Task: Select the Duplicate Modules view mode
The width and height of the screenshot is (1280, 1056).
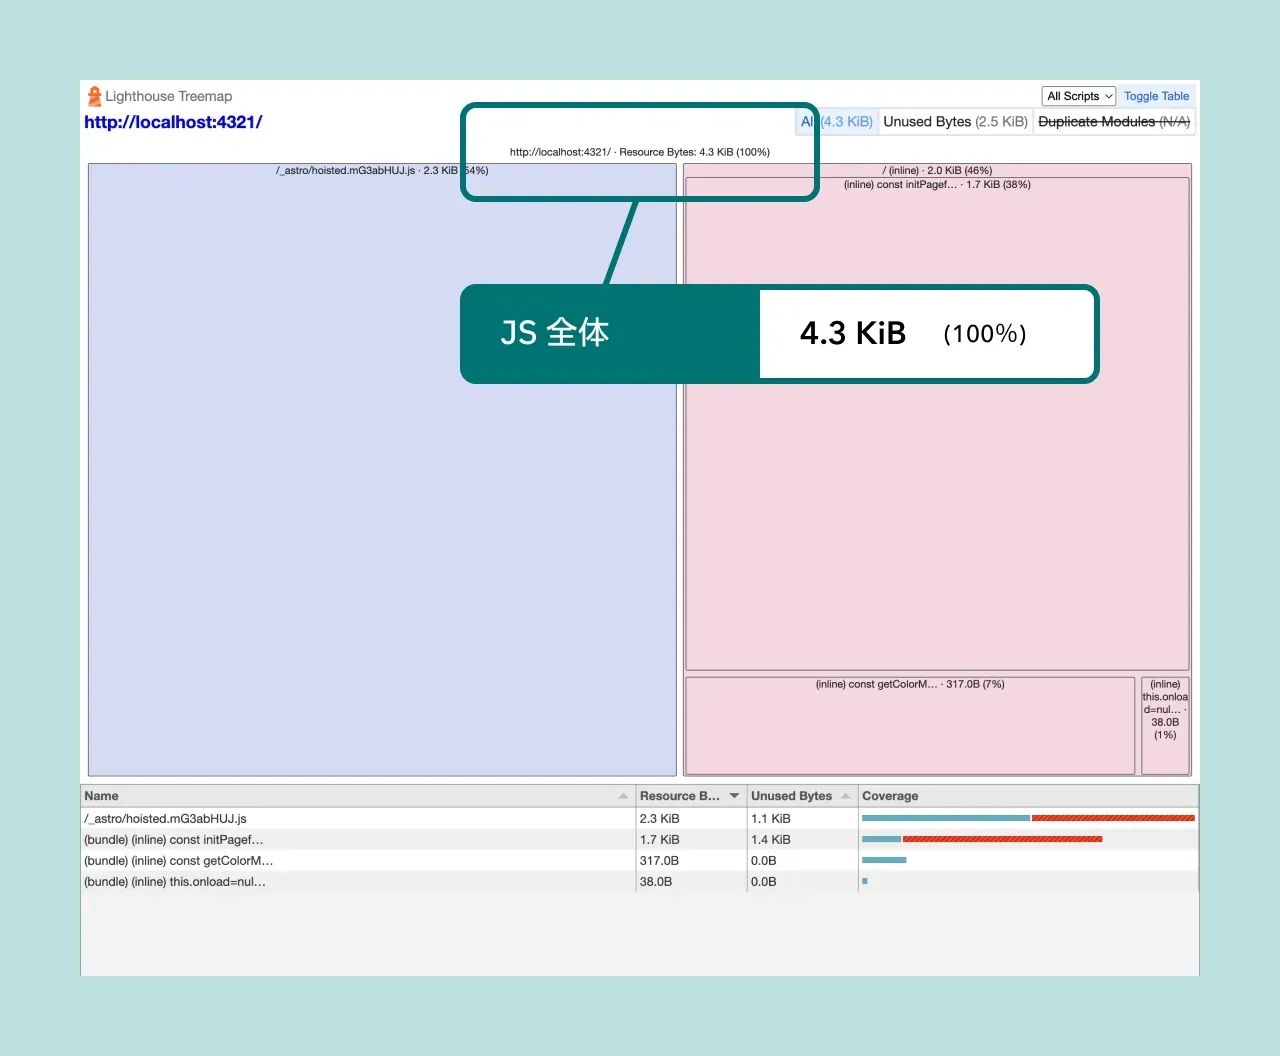Action: [1113, 122]
